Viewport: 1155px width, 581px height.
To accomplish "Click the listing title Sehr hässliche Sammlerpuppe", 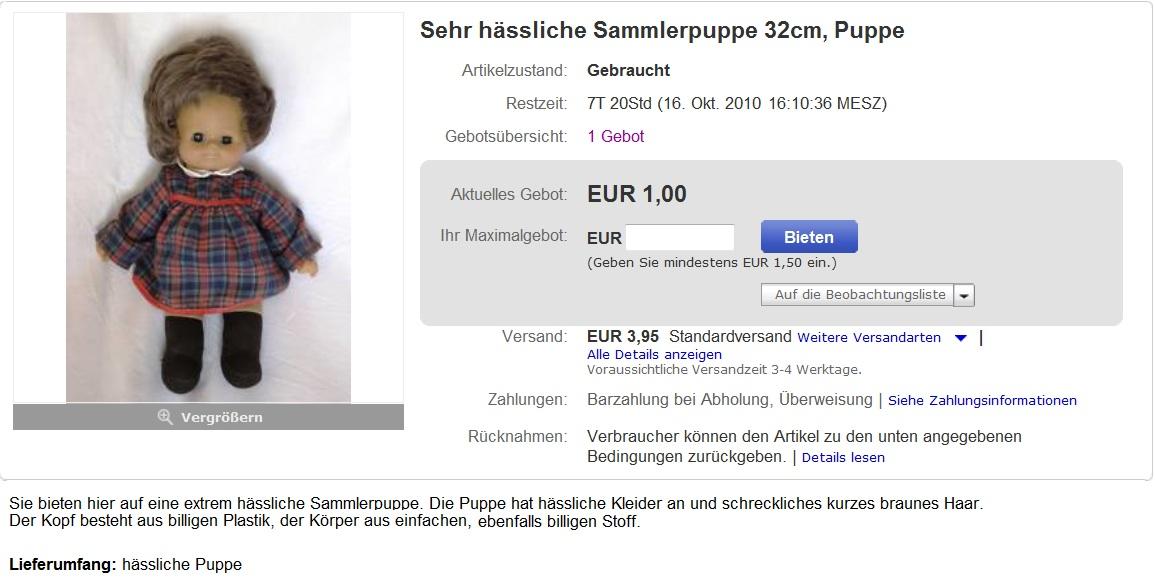I will [661, 30].
